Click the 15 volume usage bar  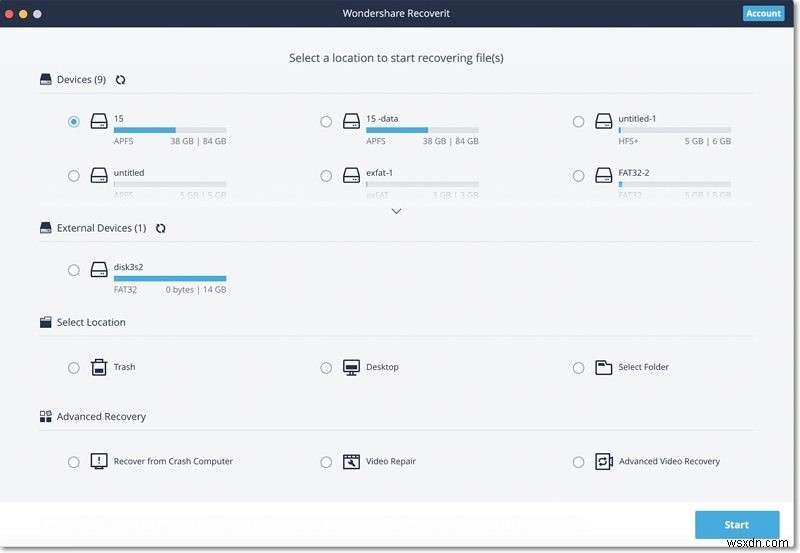(170, 130)
